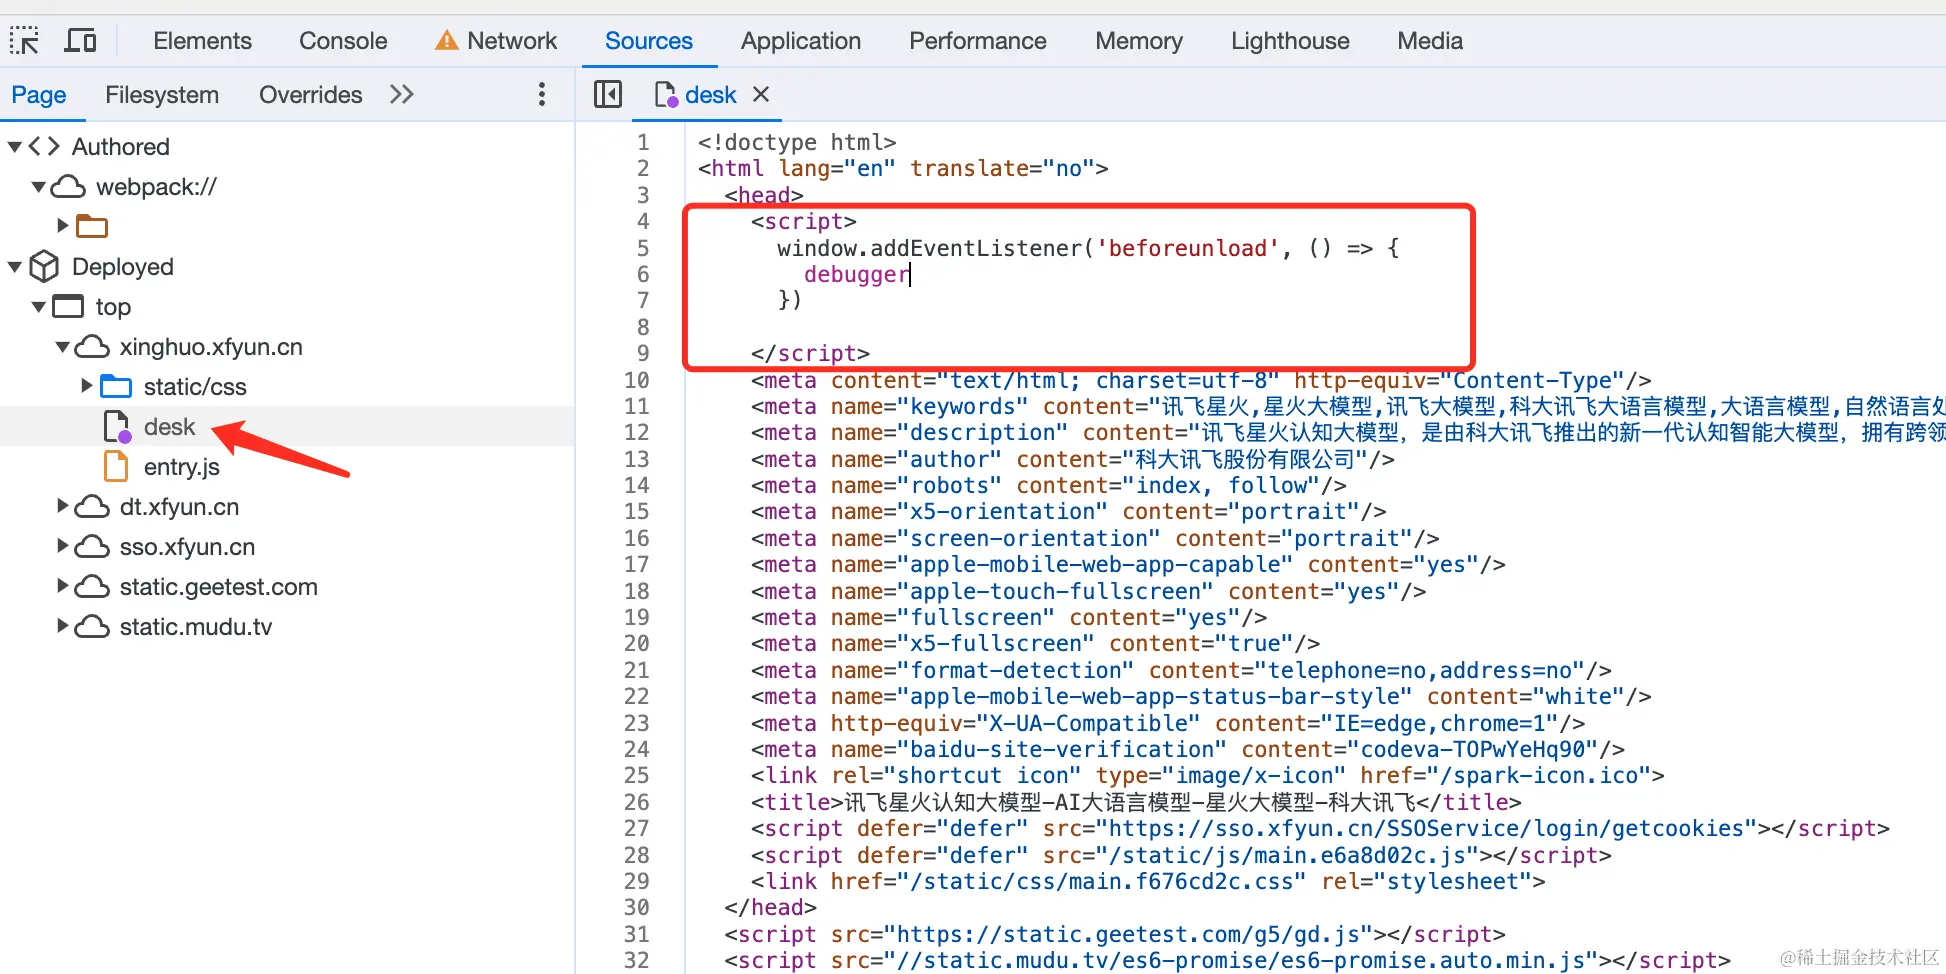This screenshot has height=974, width=1946.
Task: Select the Page navigator tab
Action: (x=39, y=95)
